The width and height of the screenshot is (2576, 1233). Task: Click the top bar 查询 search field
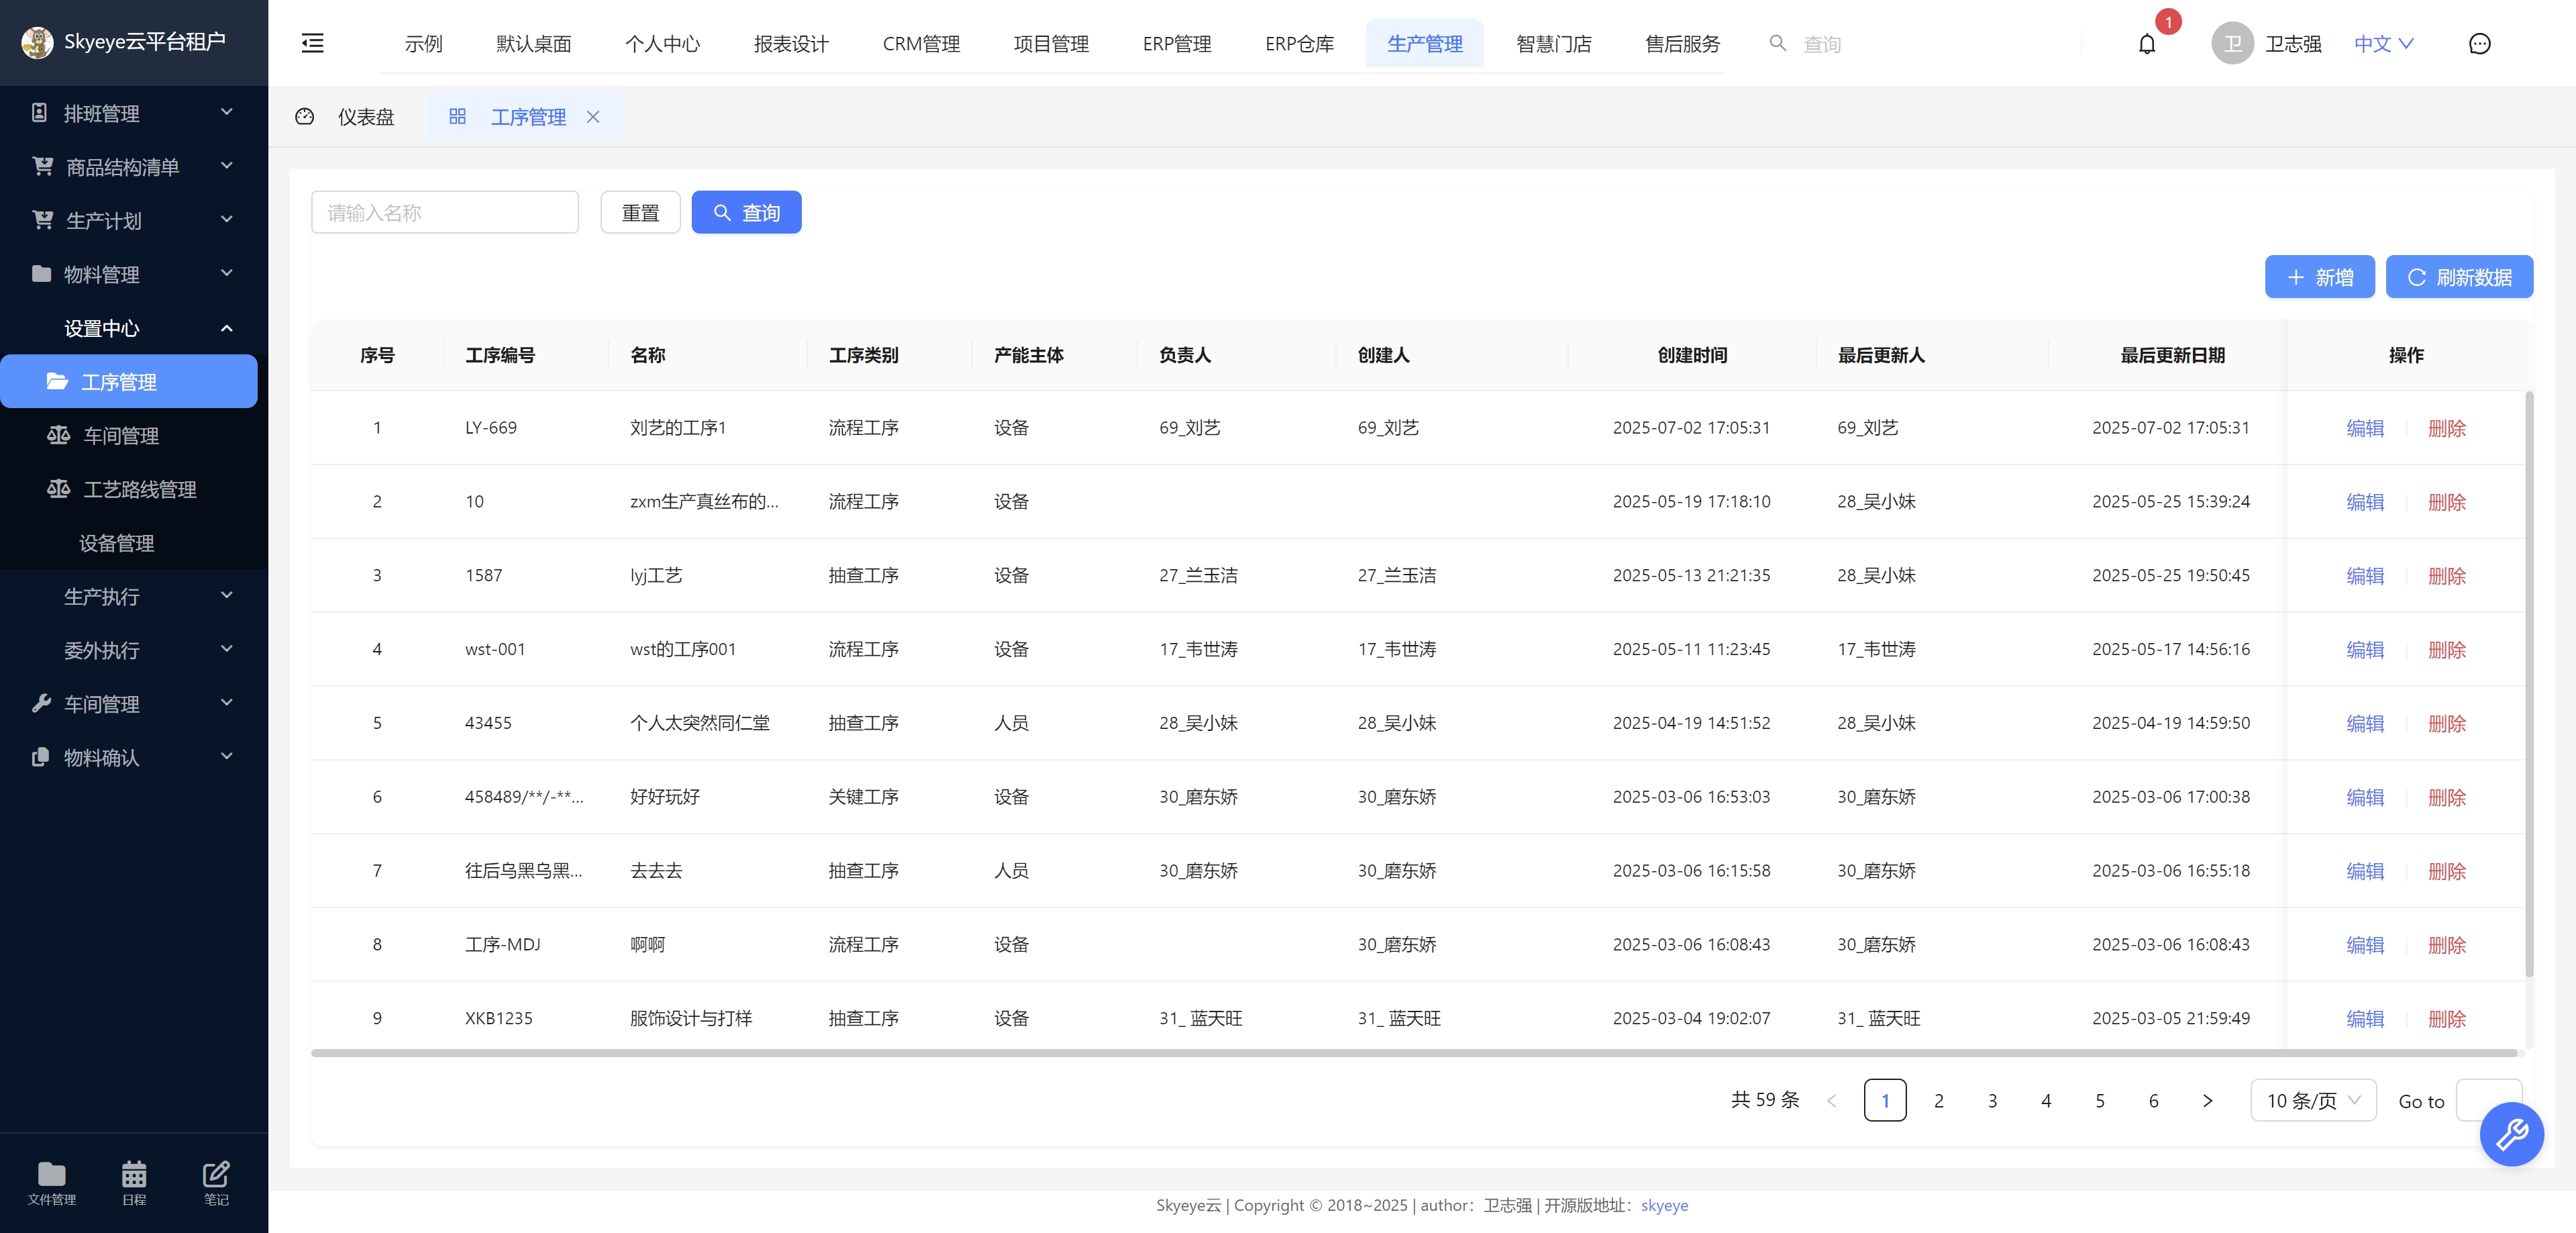[x=1821, y=44]
